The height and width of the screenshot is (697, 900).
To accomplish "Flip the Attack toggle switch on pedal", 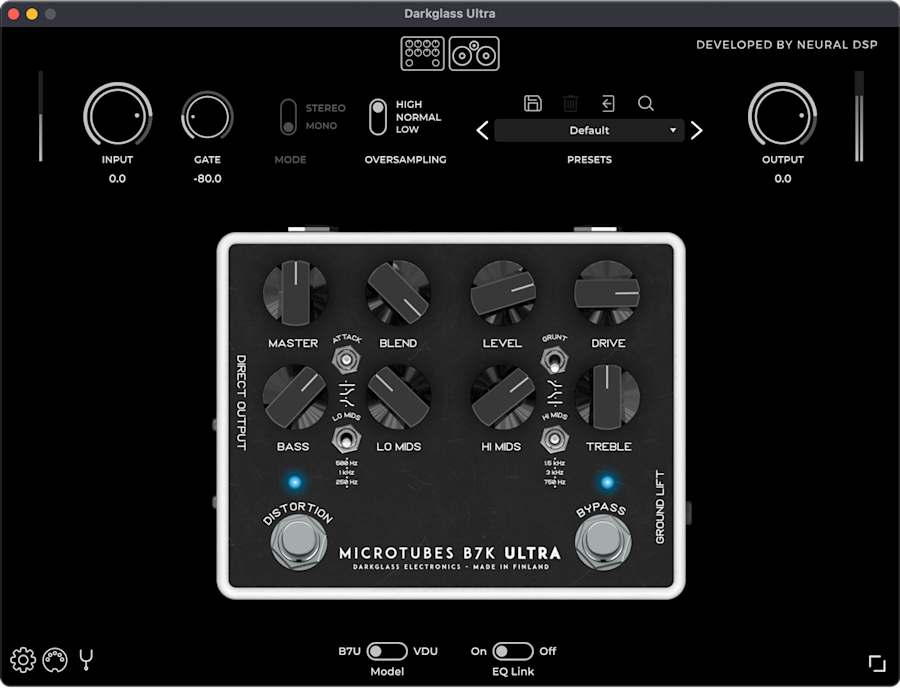I will click(x=346, y=359).
